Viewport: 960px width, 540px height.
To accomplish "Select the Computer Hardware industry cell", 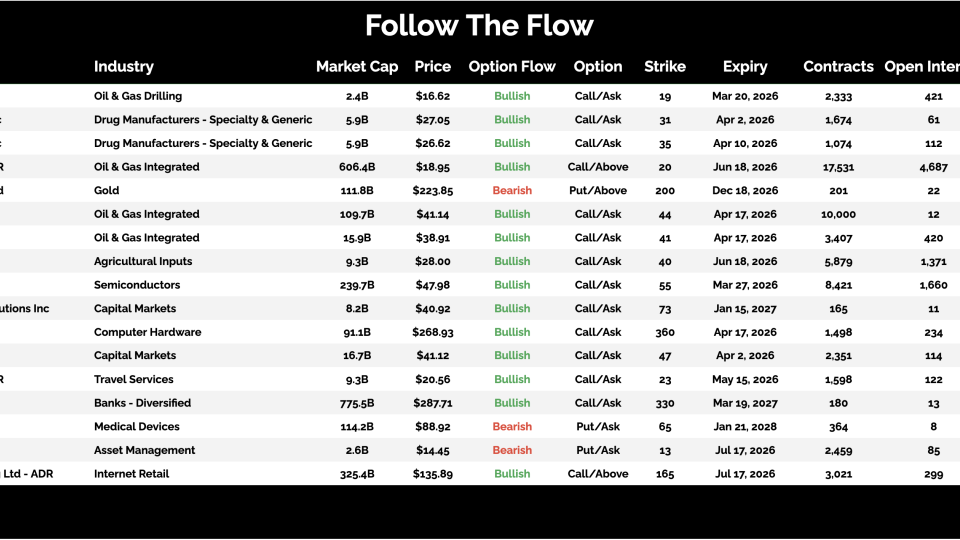I will tap(147, 332).
